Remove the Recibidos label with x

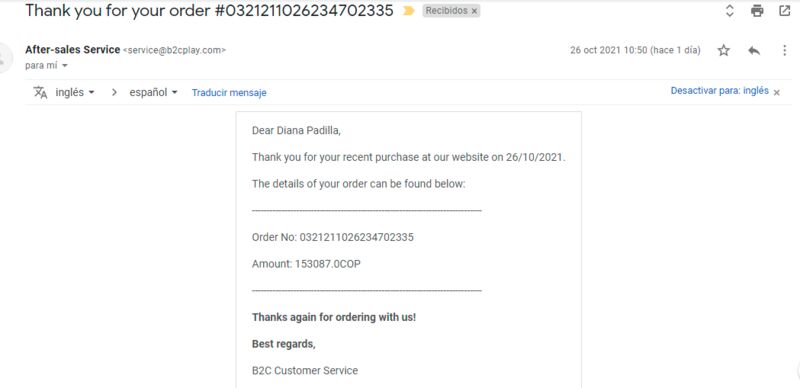coord(474,11)
